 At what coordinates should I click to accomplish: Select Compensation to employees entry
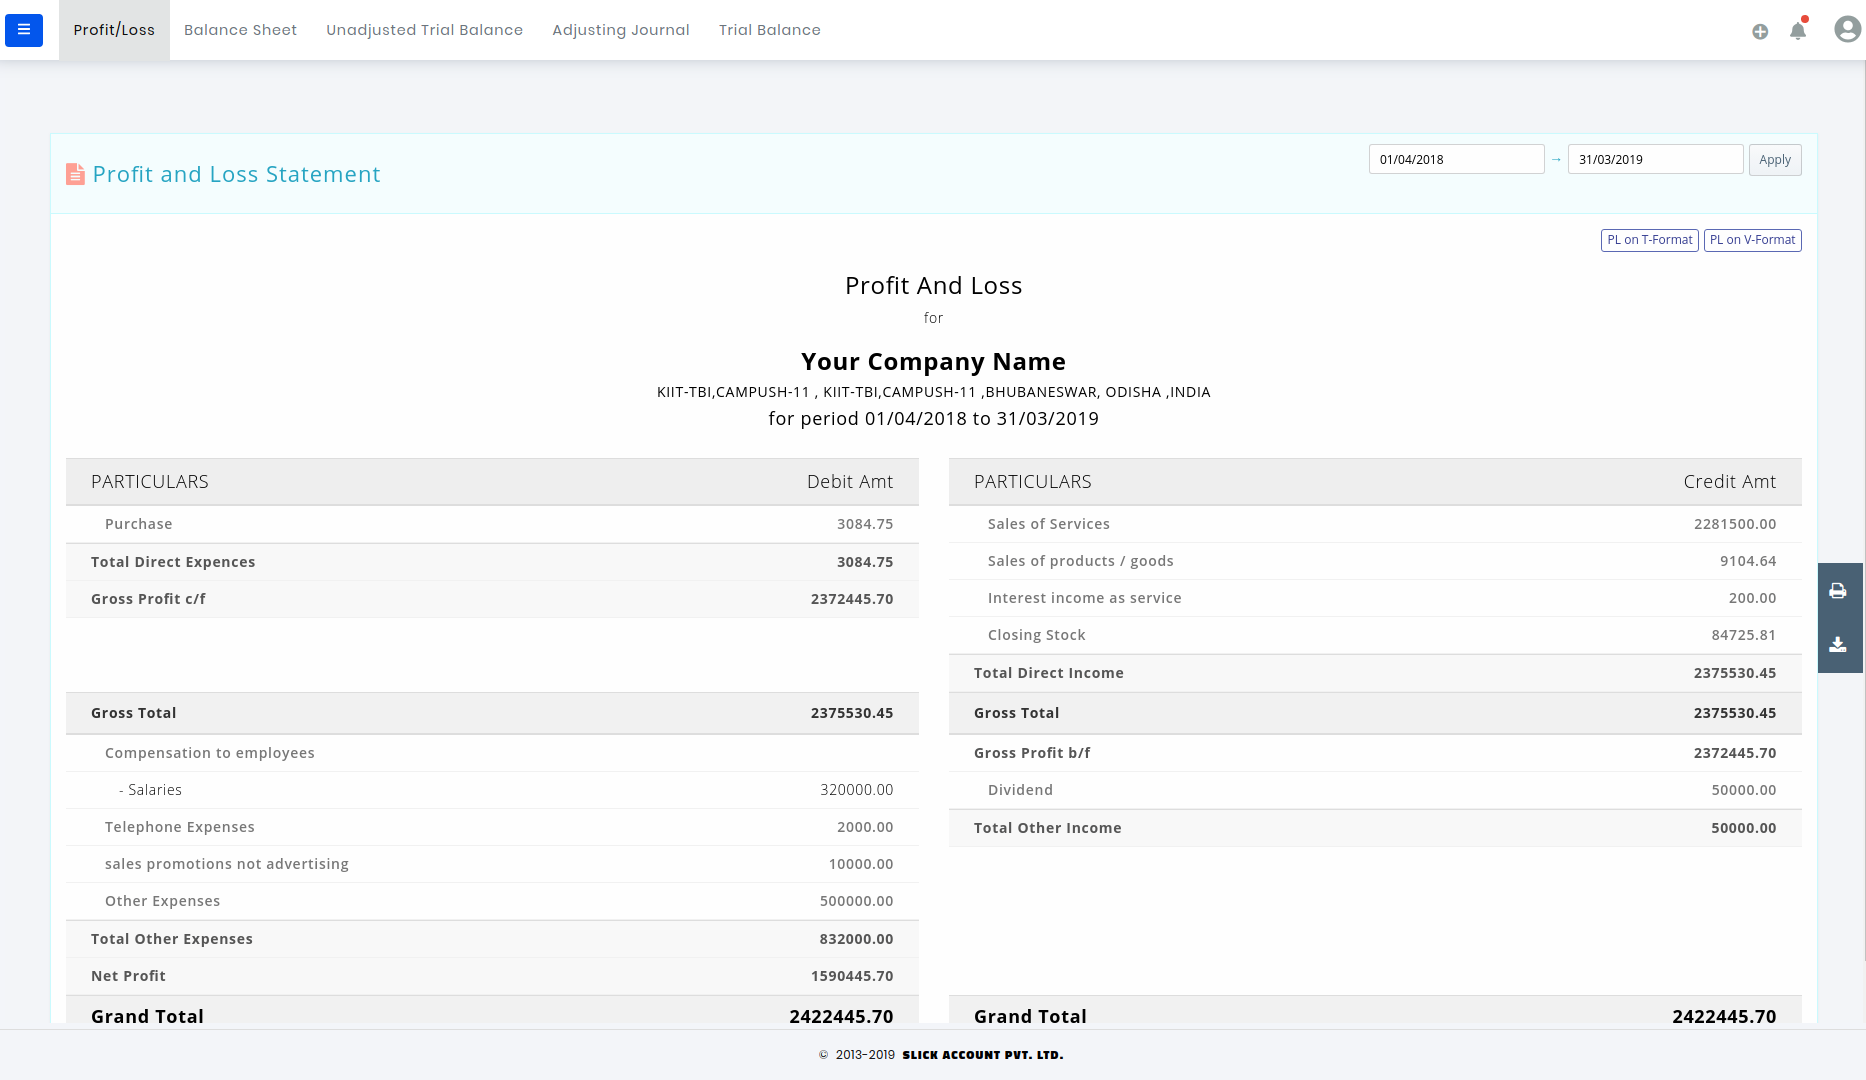pyautogui.click(x=492, y=753)
